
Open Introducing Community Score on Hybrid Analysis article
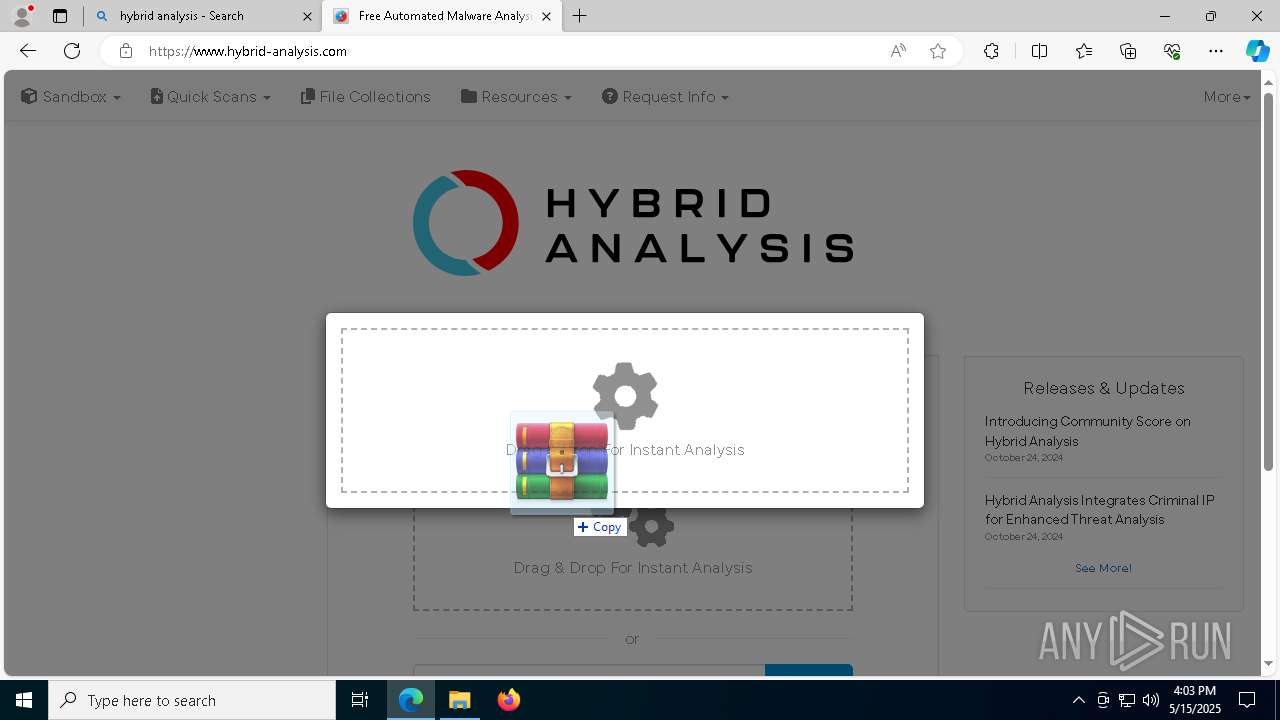click(x=1087, y=431)
